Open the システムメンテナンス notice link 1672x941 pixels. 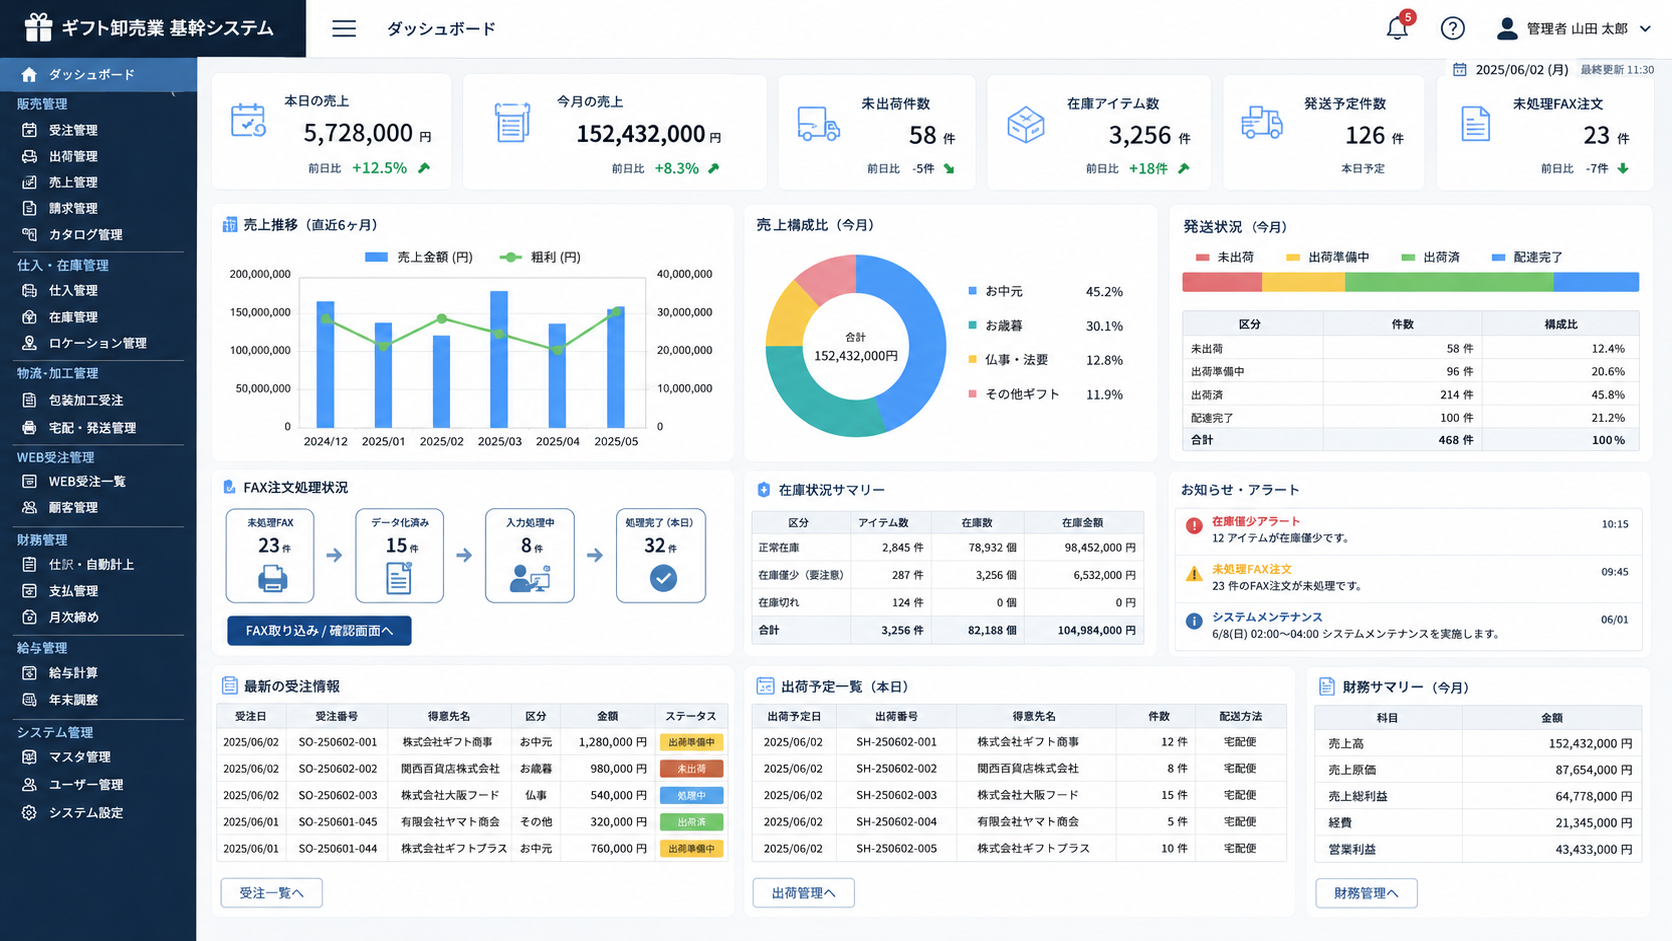(1267, 617)
